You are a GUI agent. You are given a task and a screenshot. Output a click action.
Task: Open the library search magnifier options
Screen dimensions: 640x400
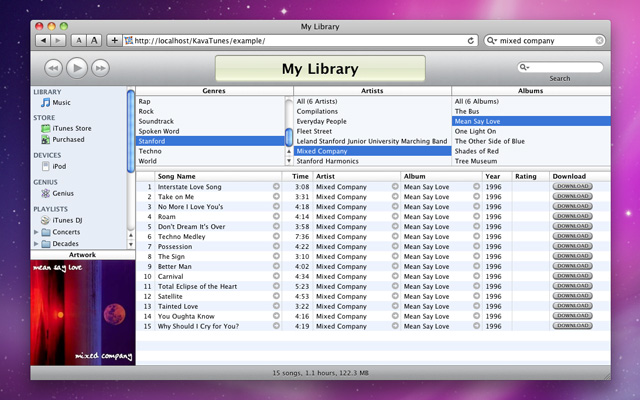[524, 67]
